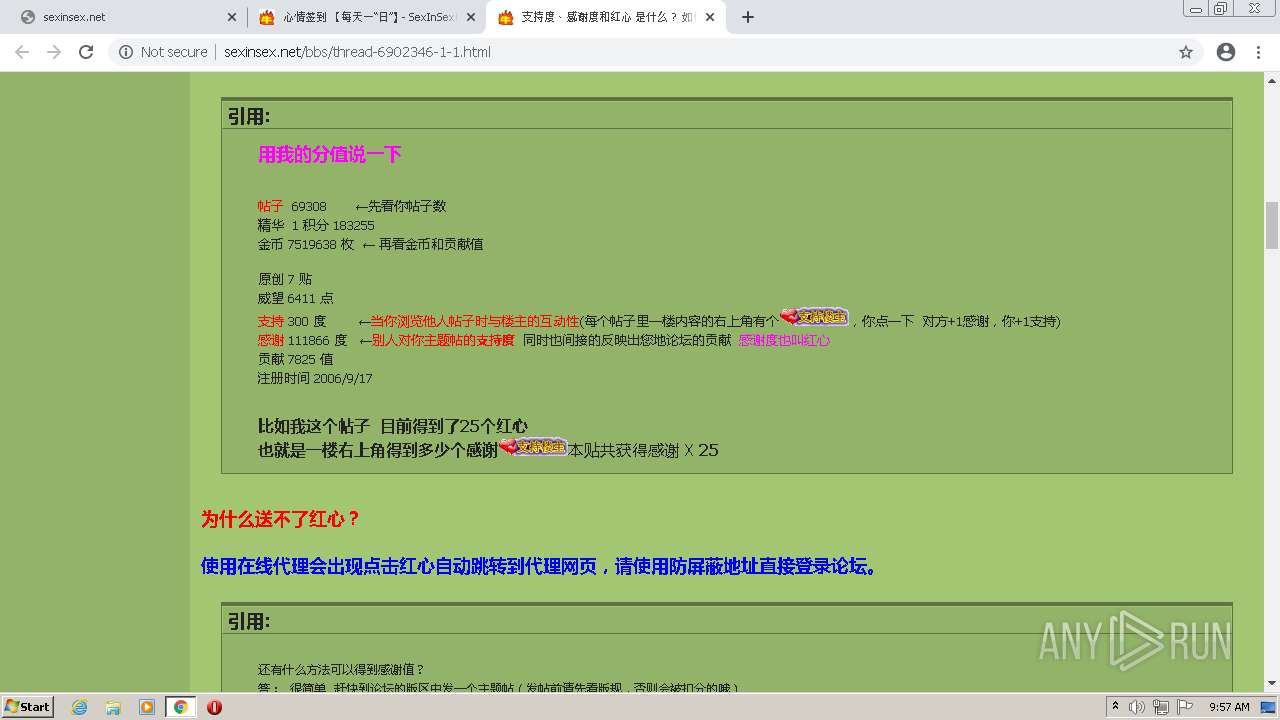Image resolution: width=1280 pixels, height=720 pixels.
Task: Click the red 感谢 label
Action: pos(271,340)
